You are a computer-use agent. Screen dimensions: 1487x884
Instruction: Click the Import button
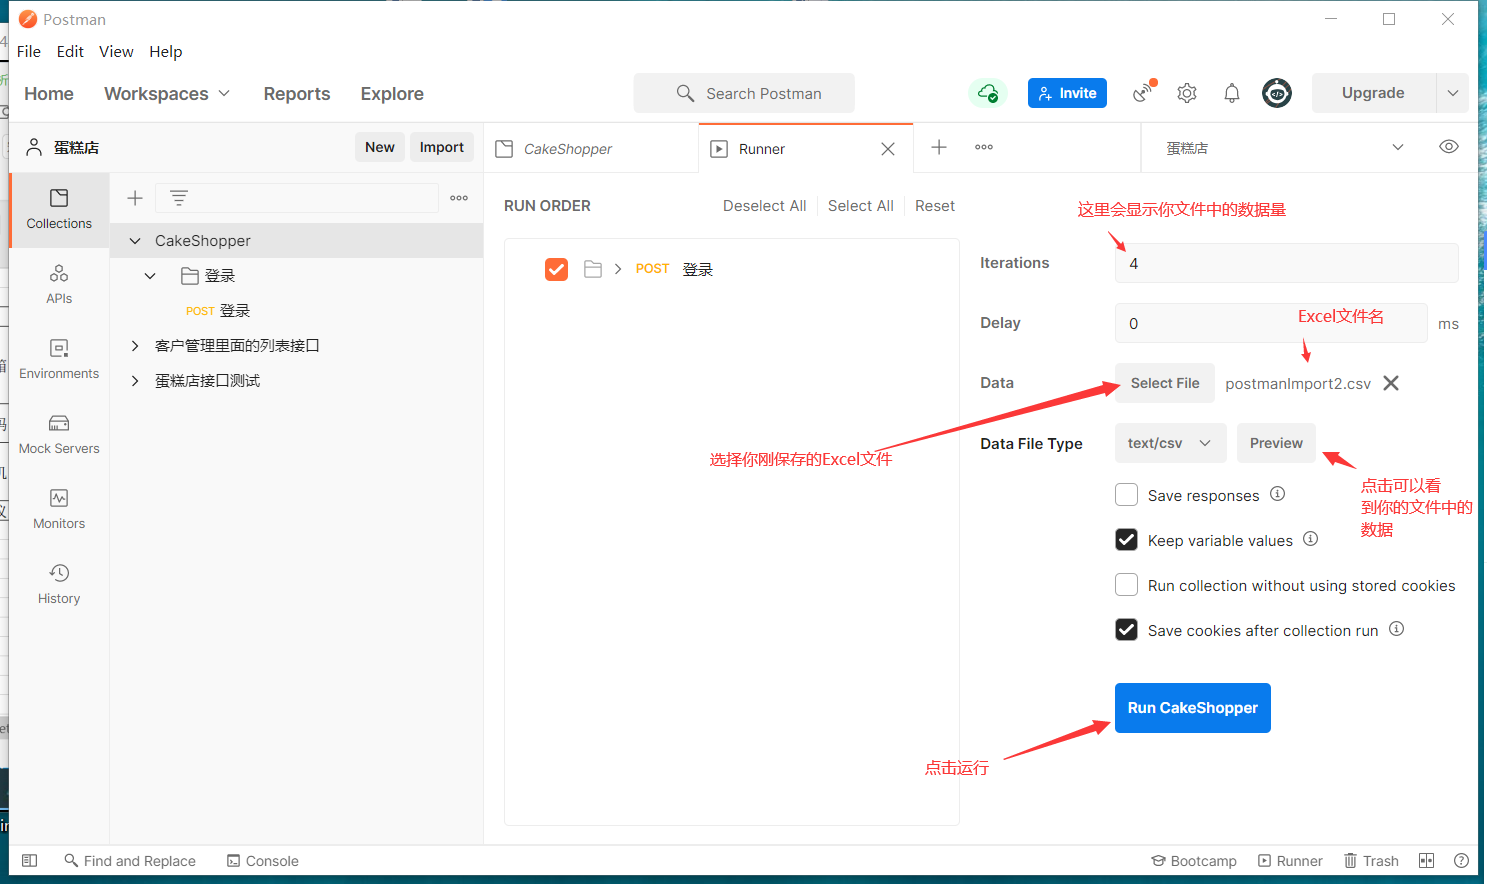441,147
